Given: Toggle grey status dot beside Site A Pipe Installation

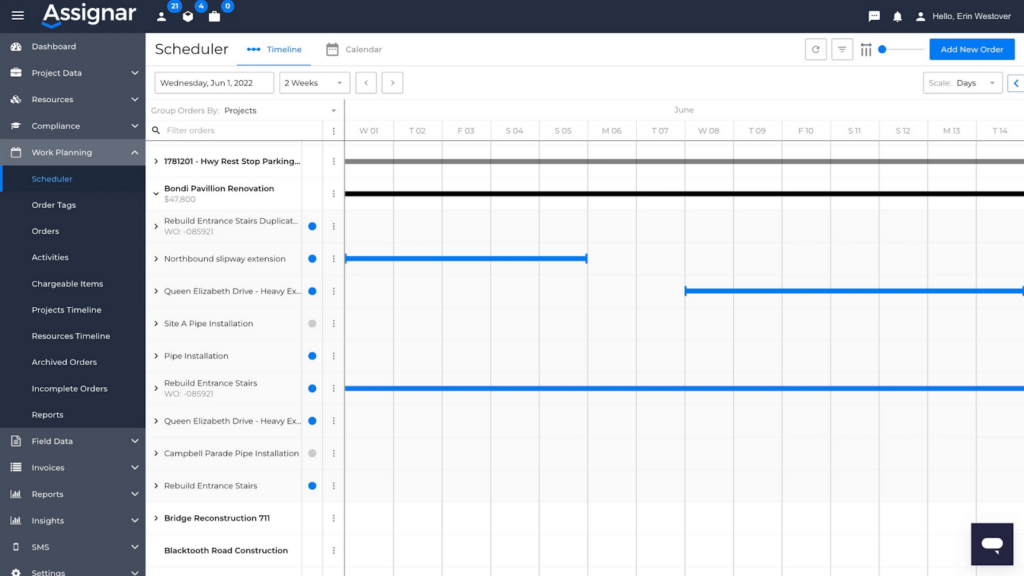Looking at the screenshot, I should (x=312, y=323).
